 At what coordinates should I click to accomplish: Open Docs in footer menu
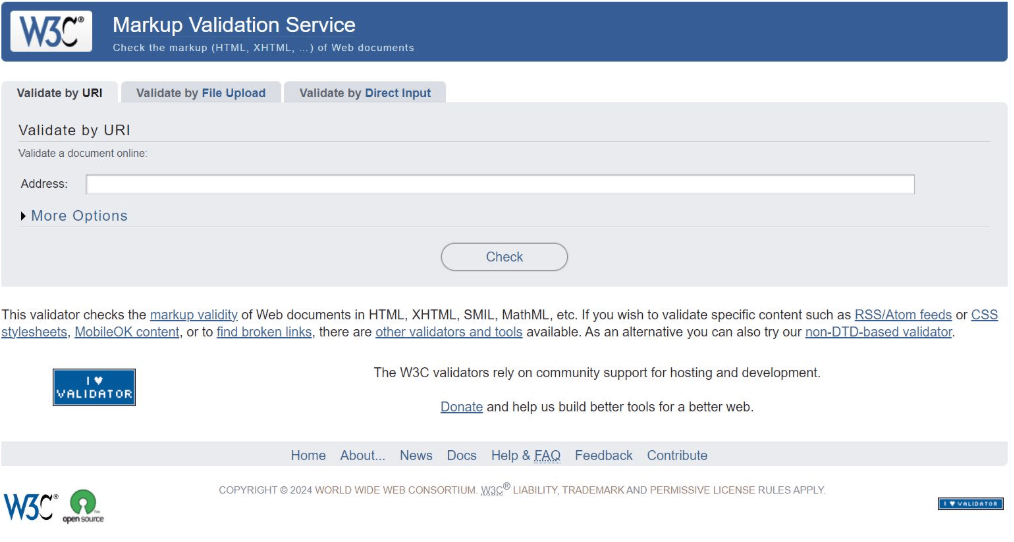pos(462,455)
